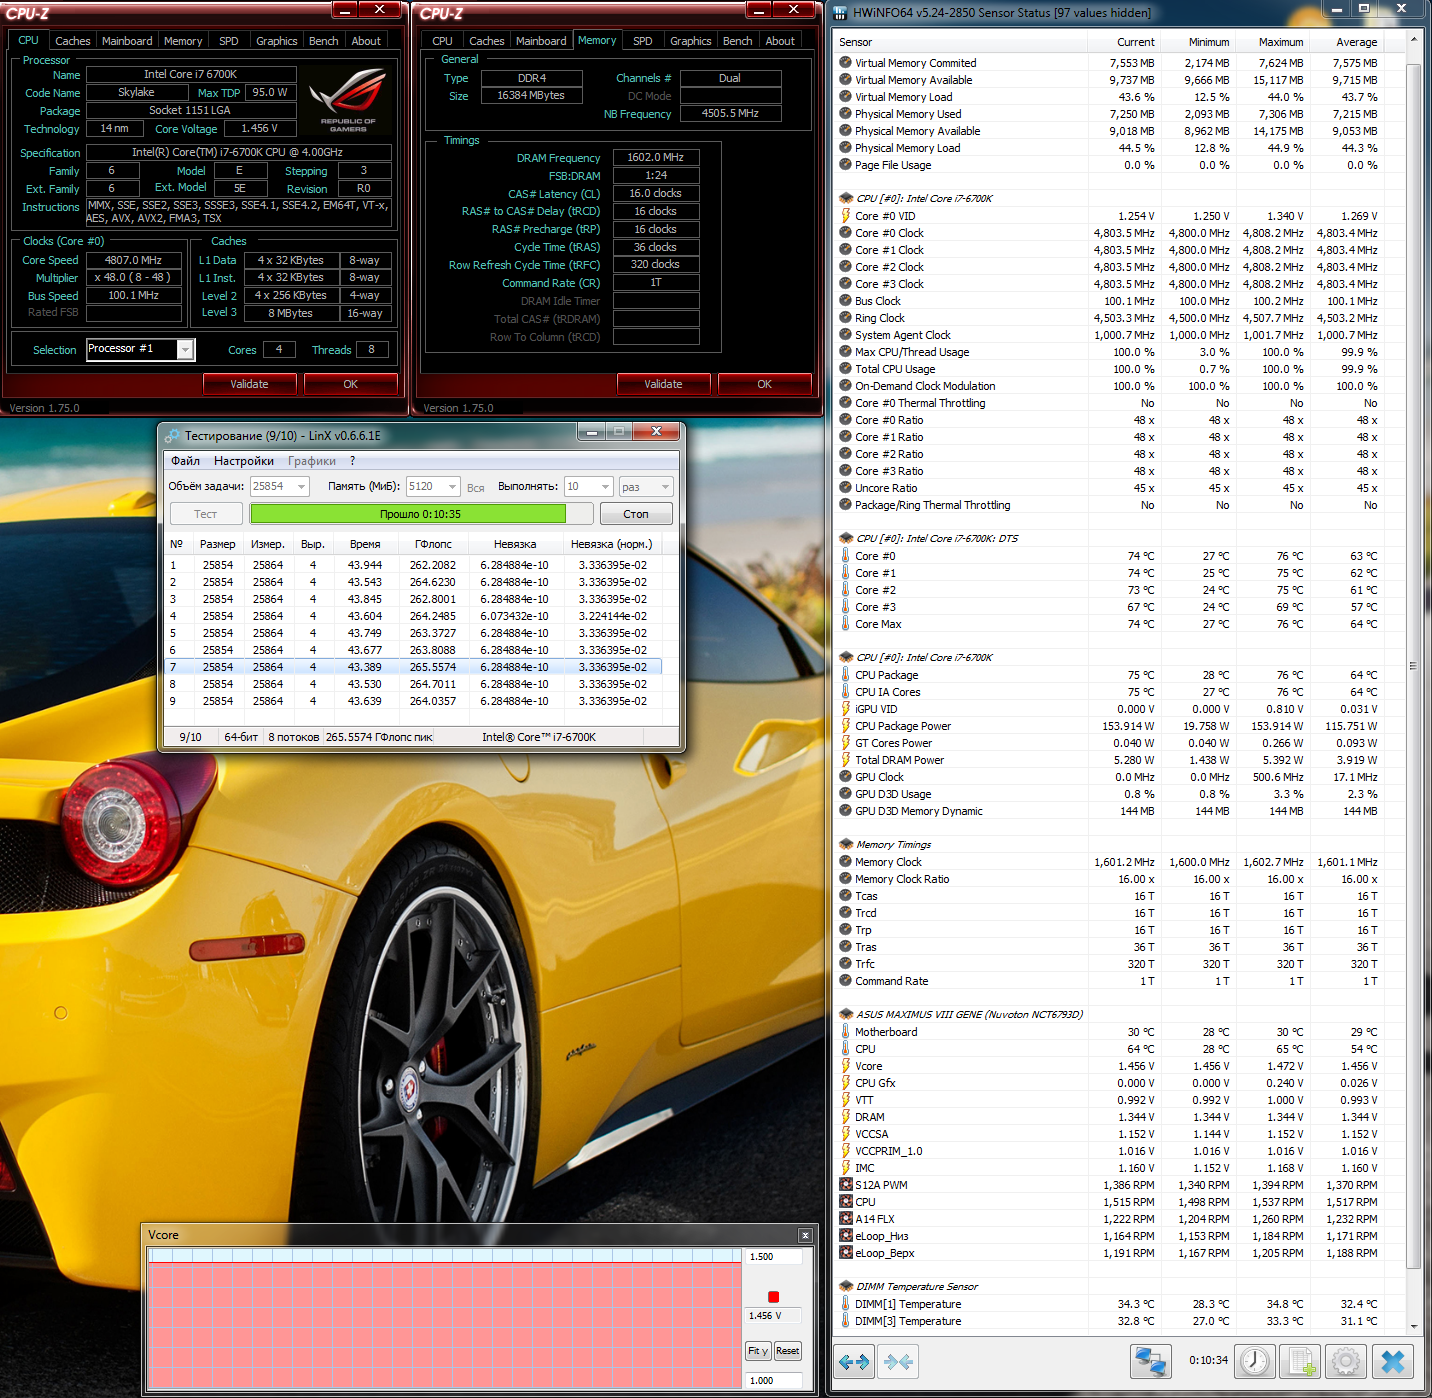Open HWiNFO remote network monitors icon
The width and height of the screenshot is (1432, 1398).
(1151, 1361)
